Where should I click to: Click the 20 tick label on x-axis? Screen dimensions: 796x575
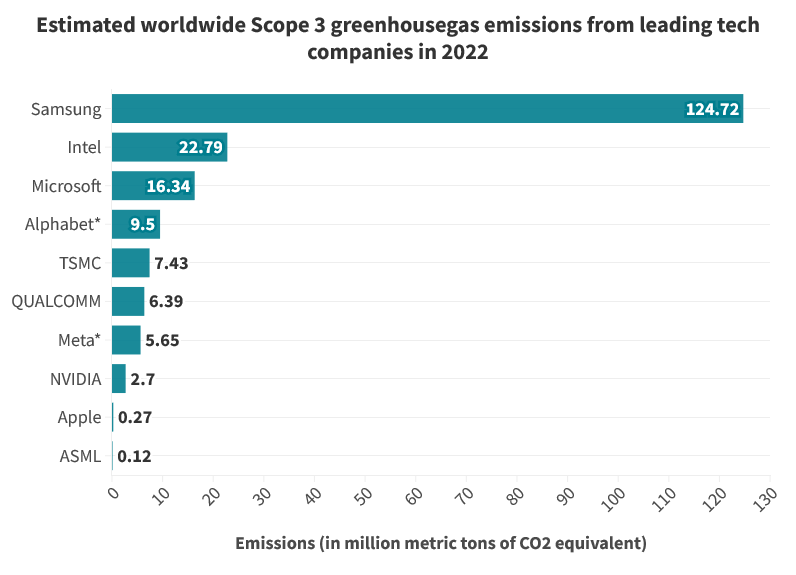pos(211,496)
